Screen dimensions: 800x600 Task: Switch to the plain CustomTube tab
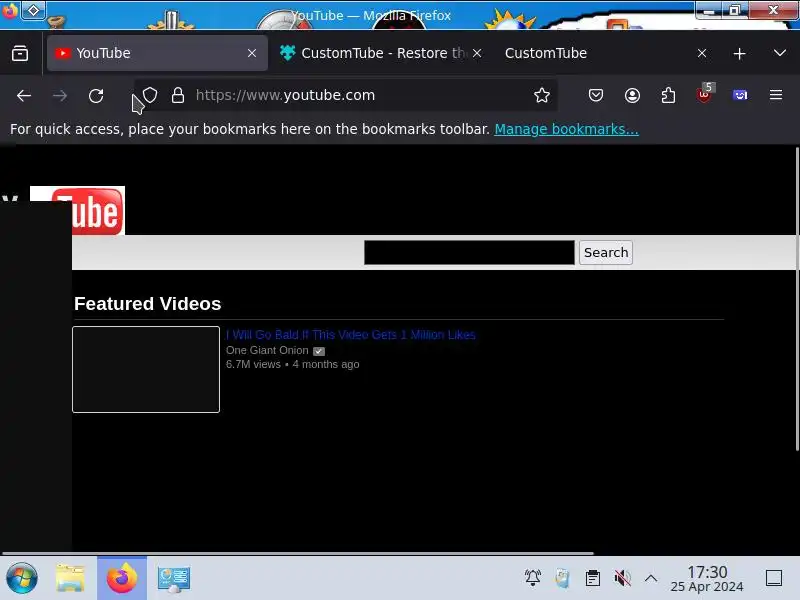605,53
